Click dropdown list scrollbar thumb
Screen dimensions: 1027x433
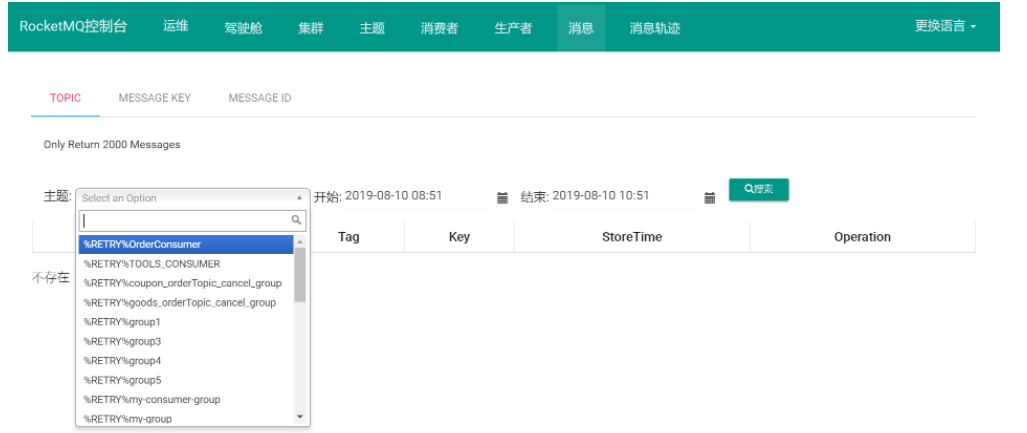(x=300, y=274)
